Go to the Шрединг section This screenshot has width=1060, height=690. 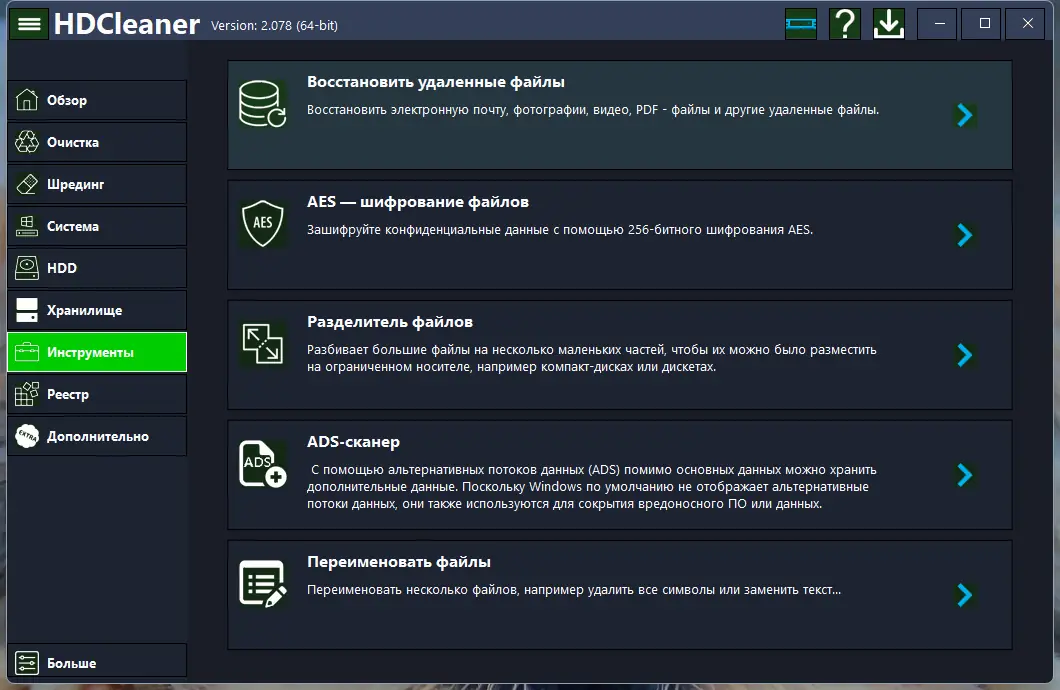(97, 184)
